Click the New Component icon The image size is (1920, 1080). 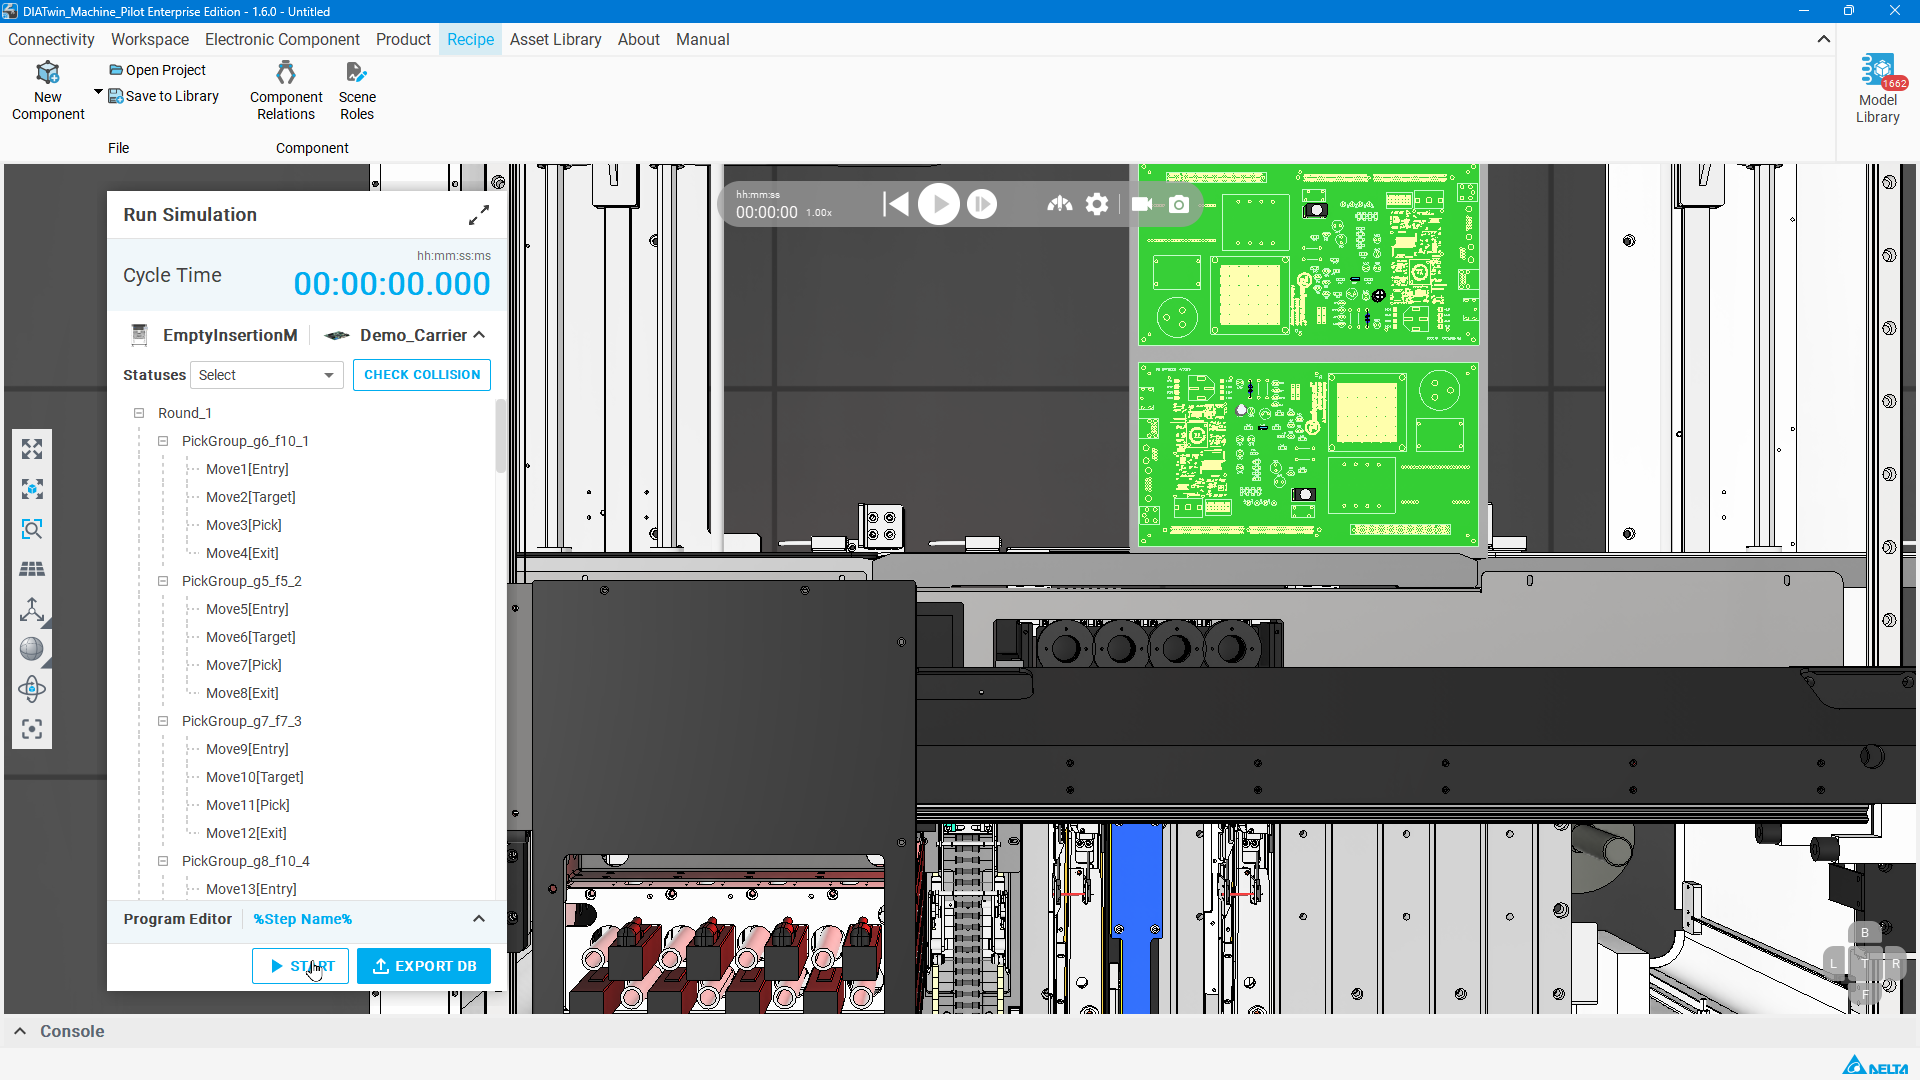tap(48, 73)
